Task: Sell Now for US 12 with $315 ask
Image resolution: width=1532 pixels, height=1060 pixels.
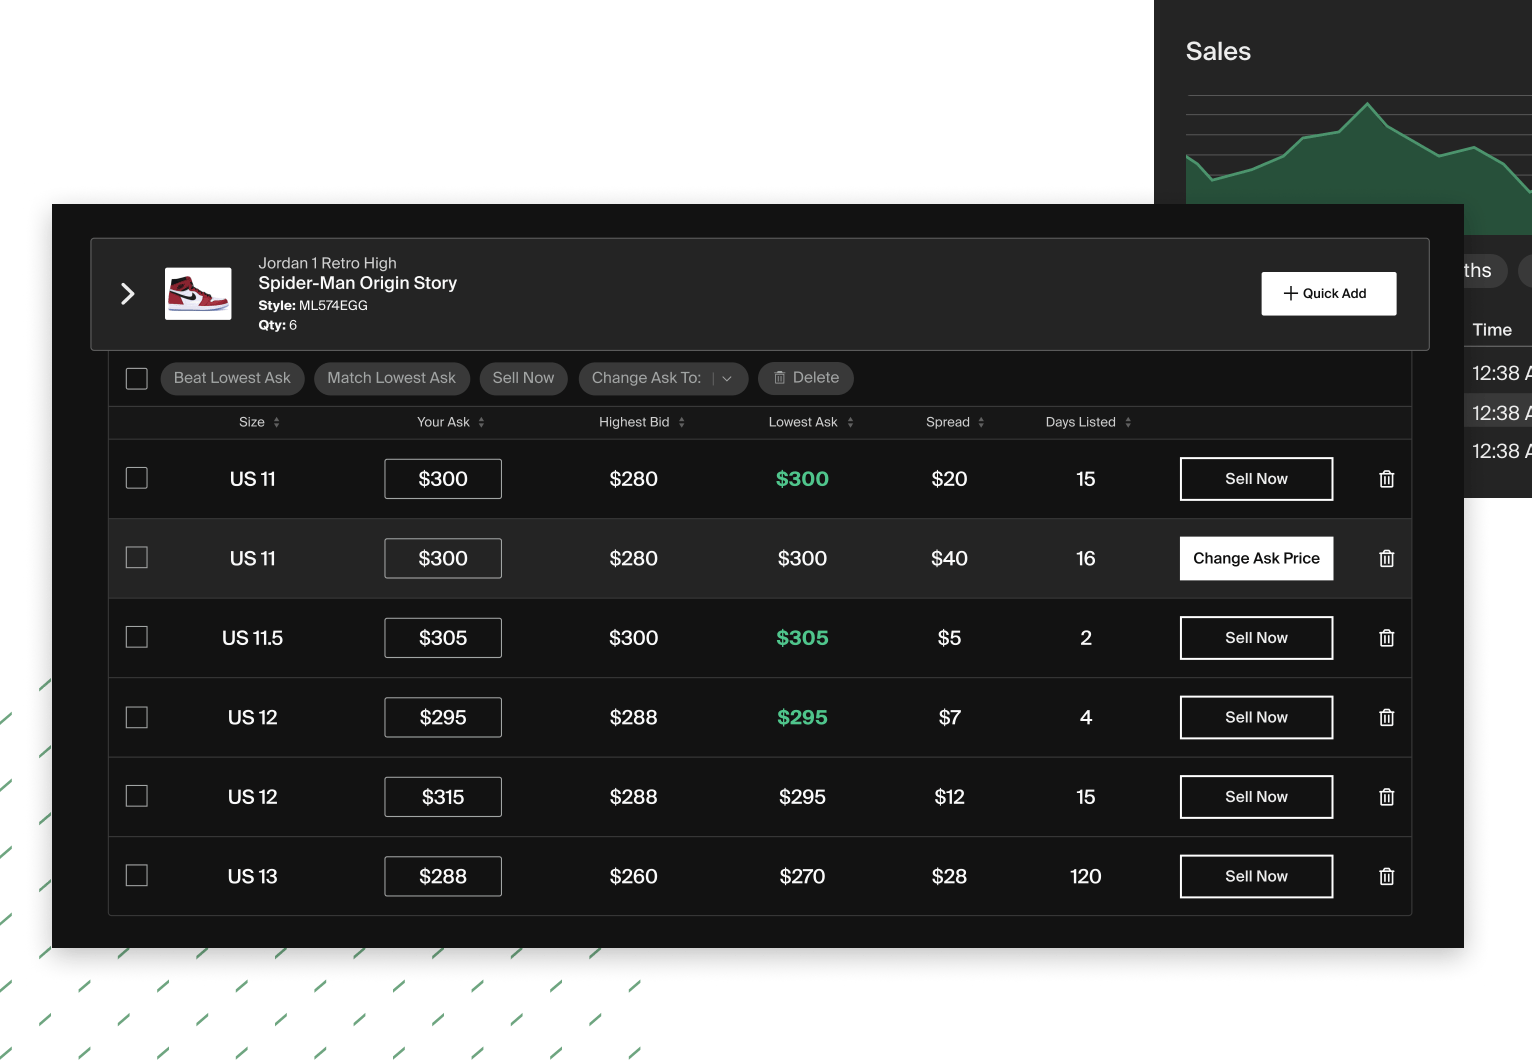Action: pyautogui.click(x=1256, y=797)
